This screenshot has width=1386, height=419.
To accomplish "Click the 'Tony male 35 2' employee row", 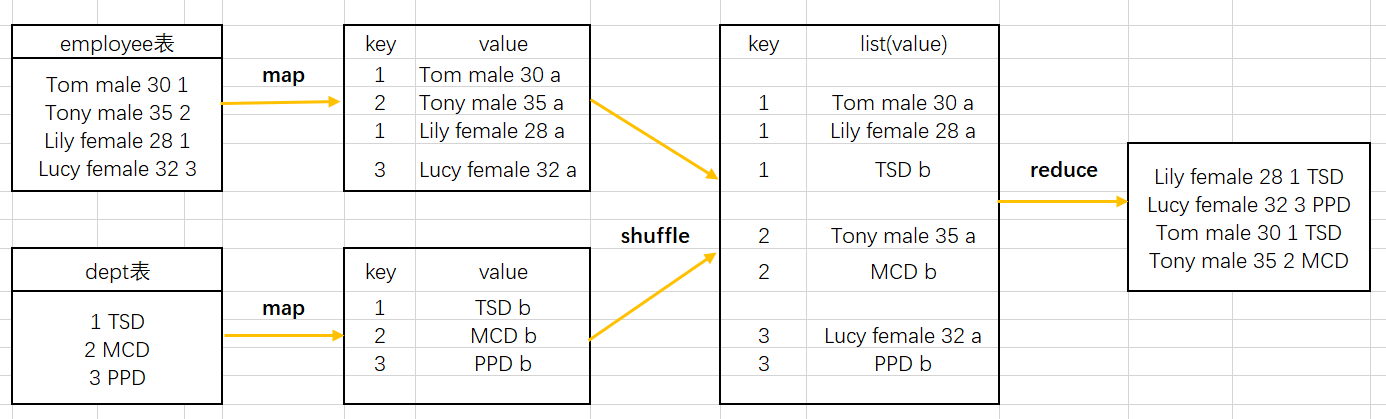I will pos(117,113).
